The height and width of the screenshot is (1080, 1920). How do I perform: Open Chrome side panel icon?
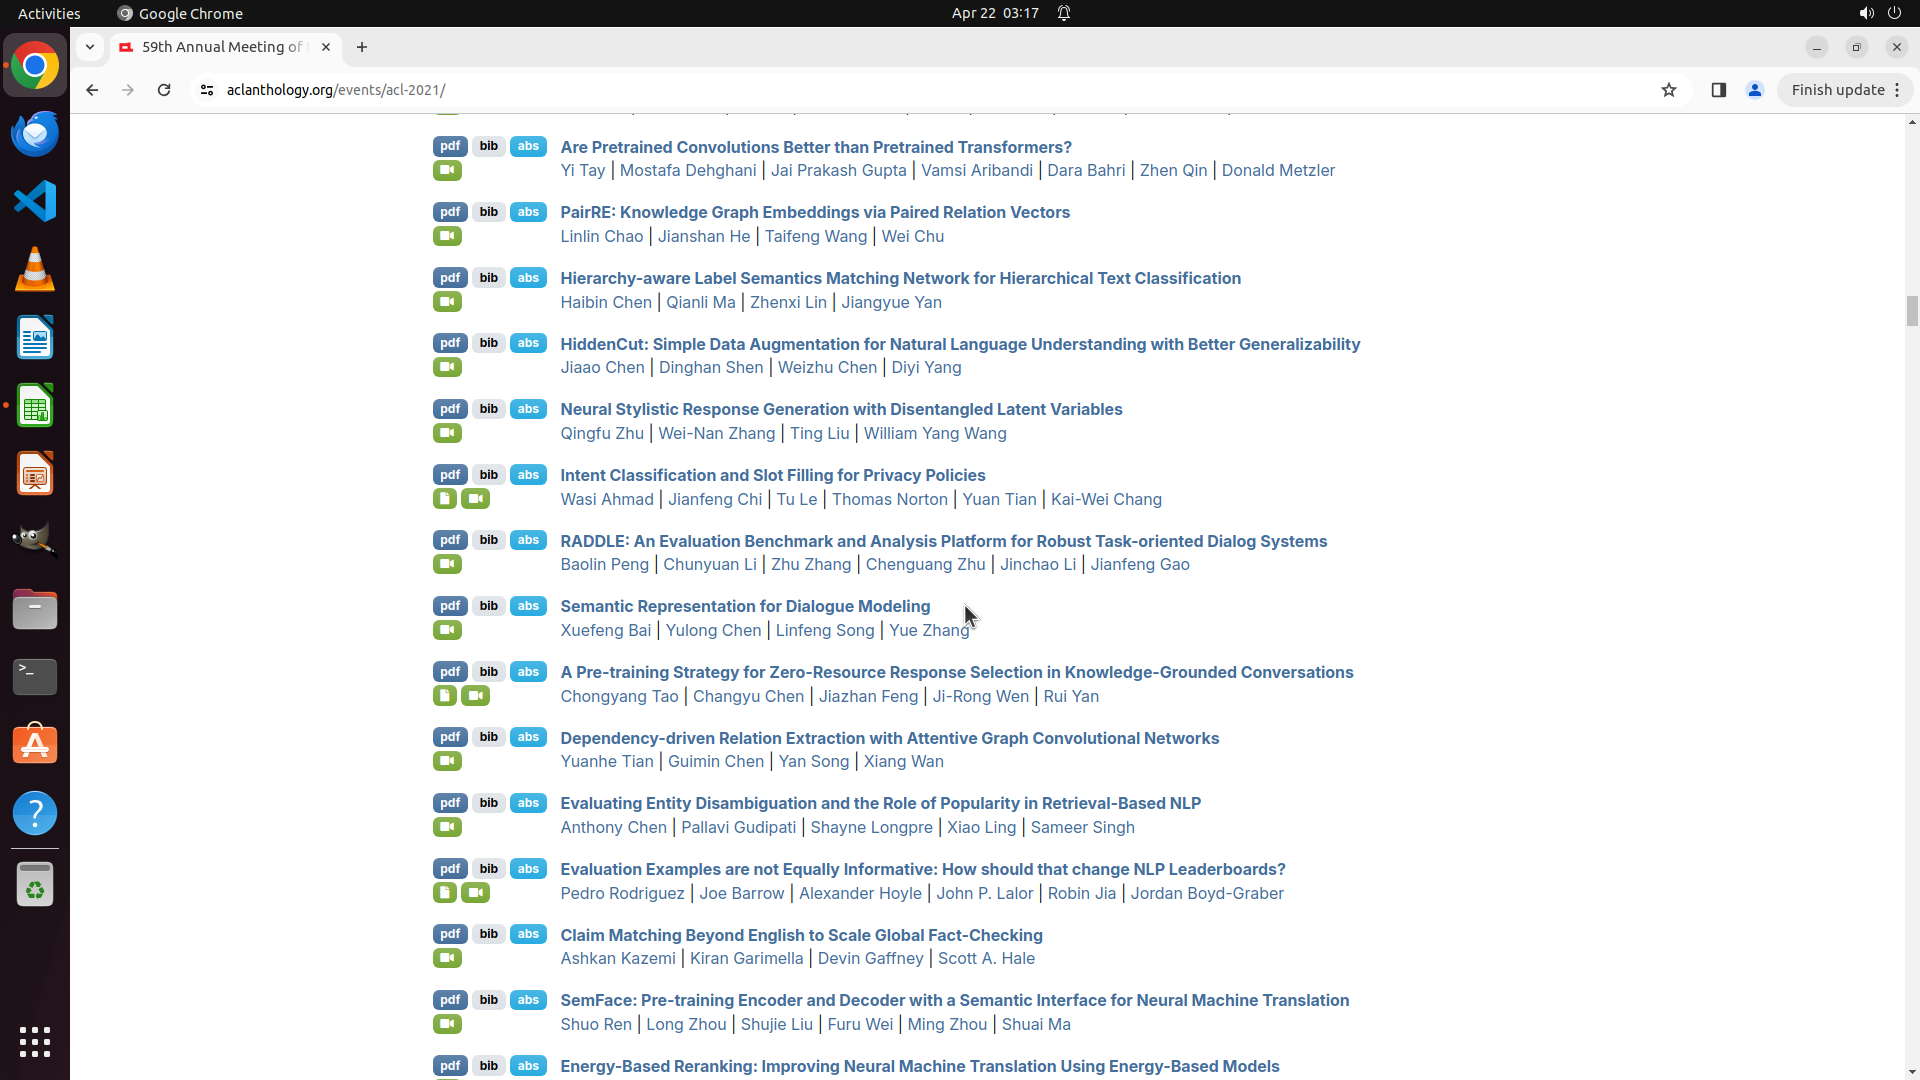click(1718, 90)
